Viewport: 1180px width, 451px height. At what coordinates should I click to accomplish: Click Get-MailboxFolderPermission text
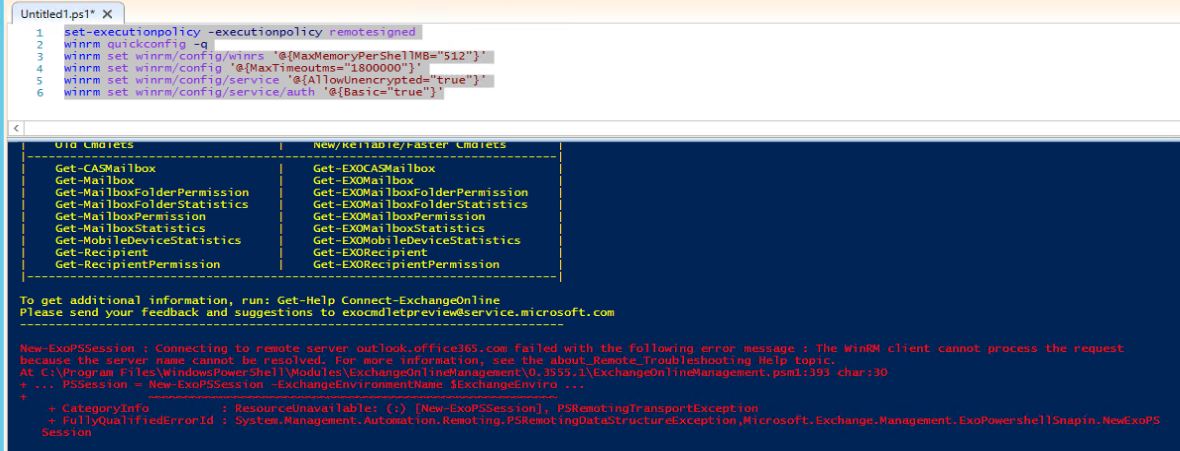tap(152, 193)
